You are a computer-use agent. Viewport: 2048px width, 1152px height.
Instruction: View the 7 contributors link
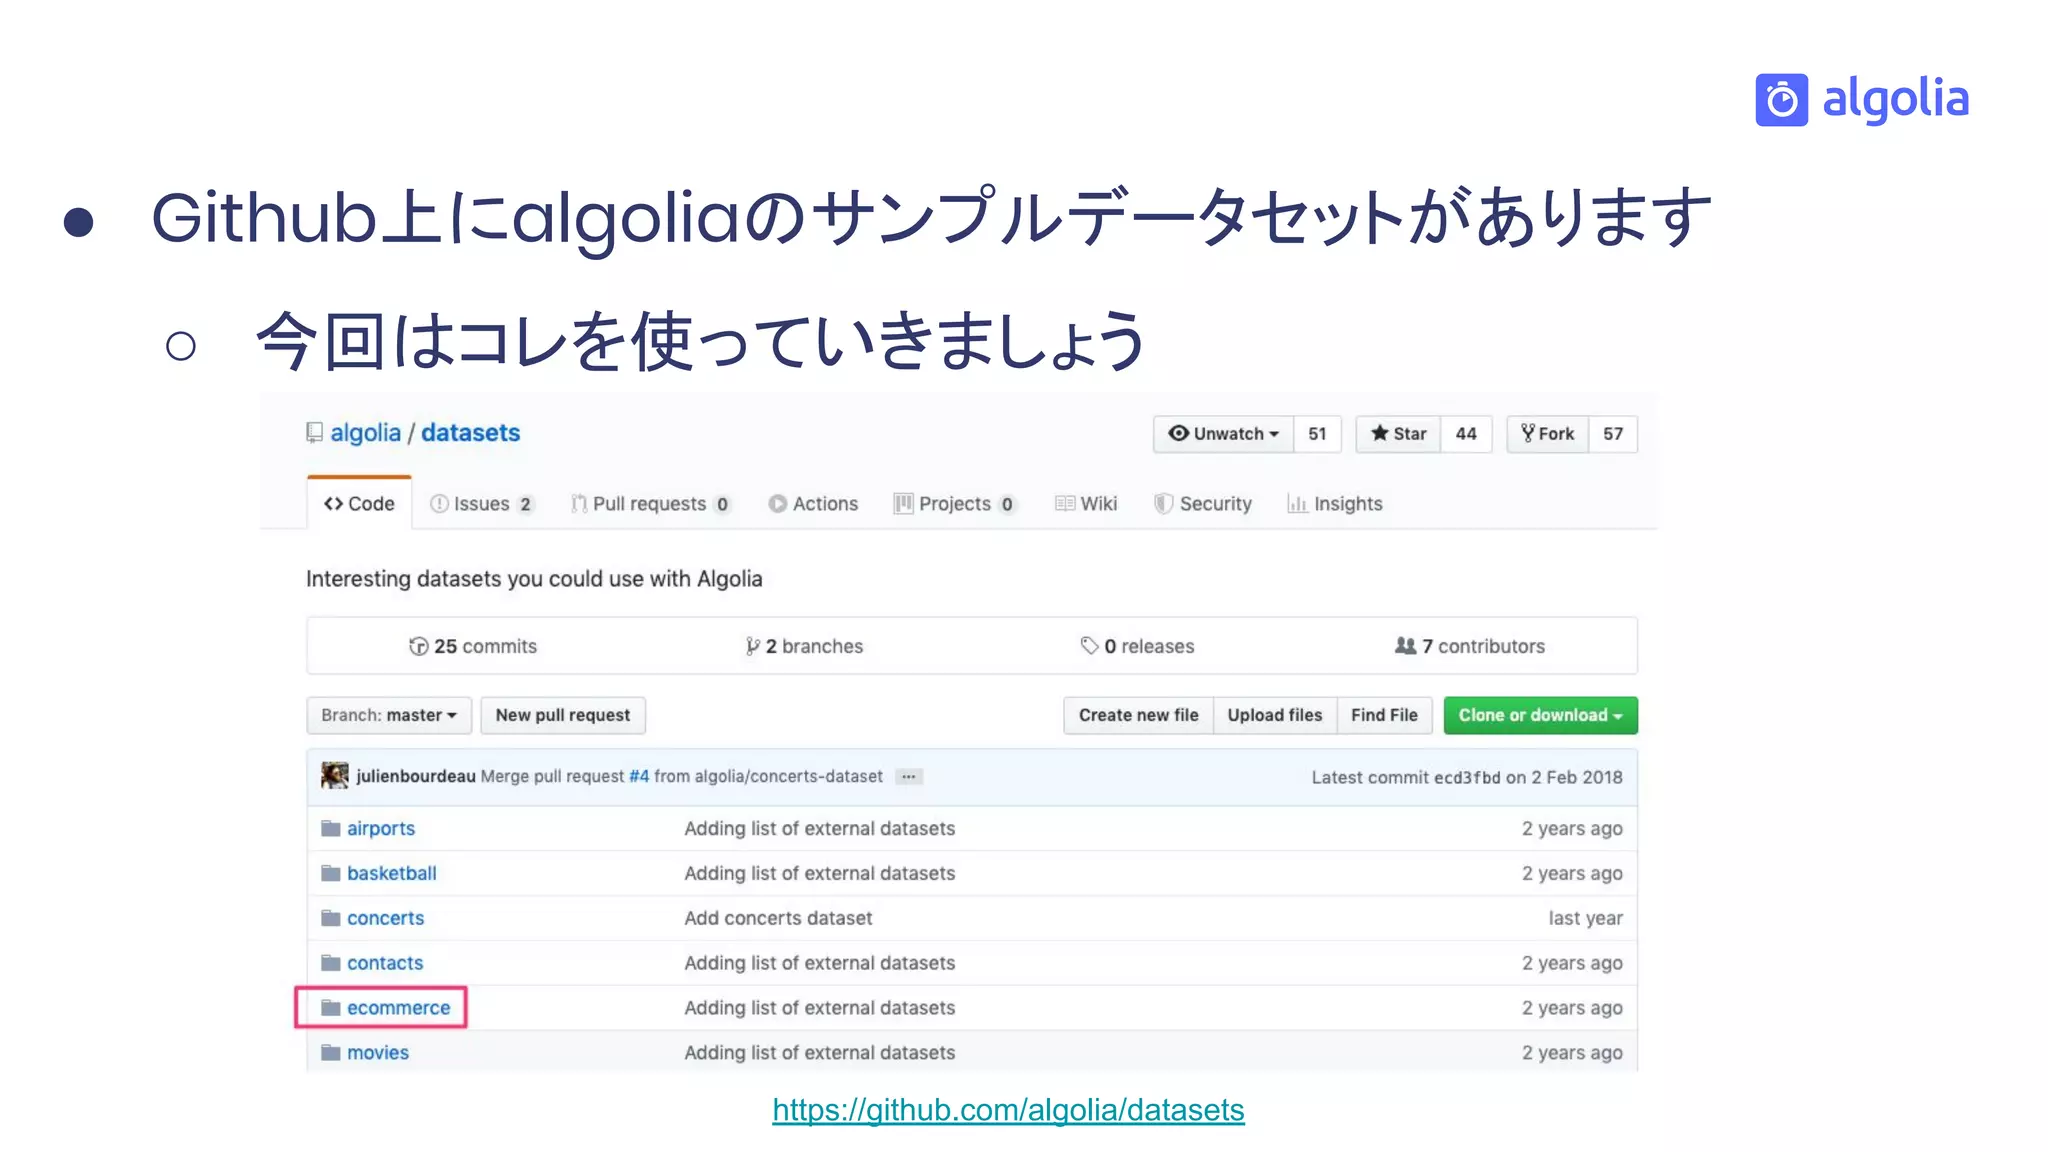pyautogui.click(x=1470, y=646)
